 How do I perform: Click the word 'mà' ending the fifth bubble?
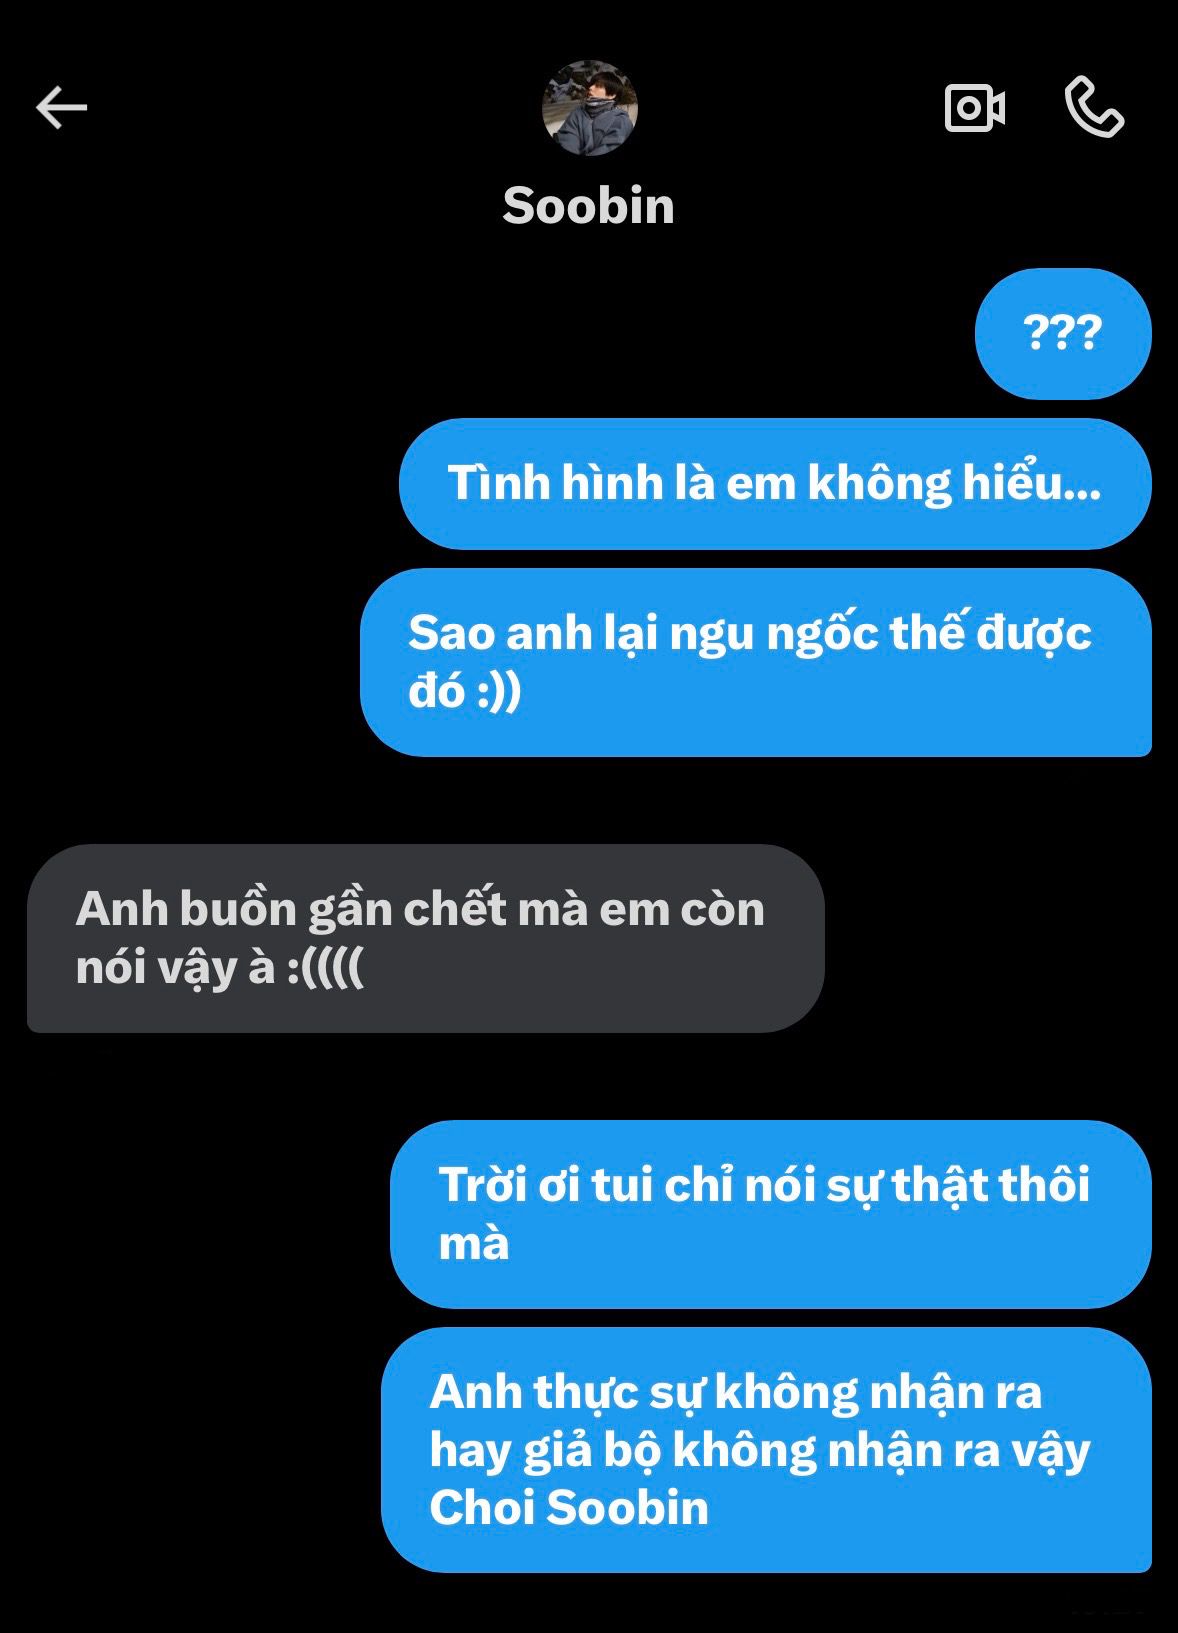click(x=474, y=1243)
